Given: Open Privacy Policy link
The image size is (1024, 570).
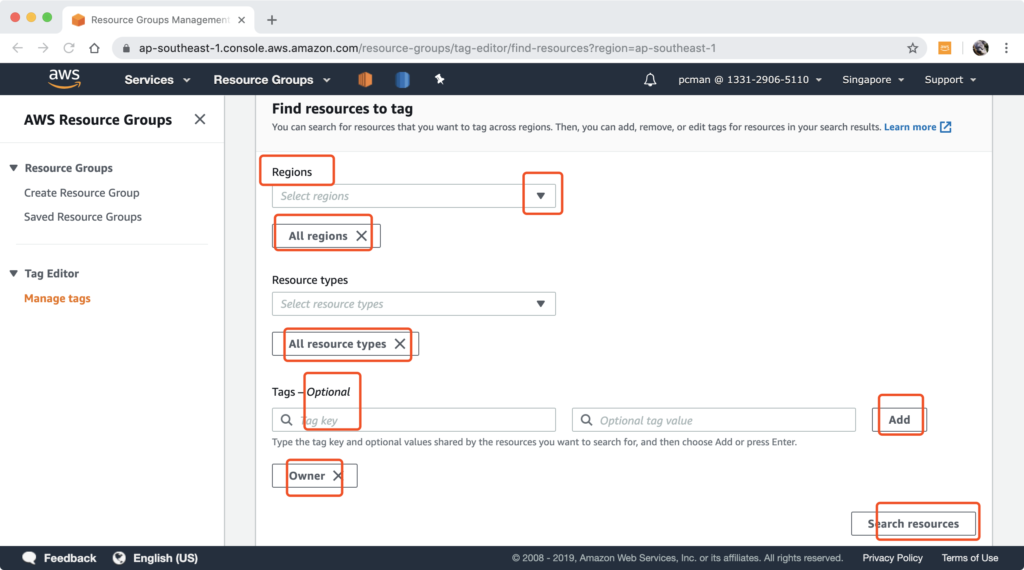Looking at the screenshot, I should (x=892, y=558).
